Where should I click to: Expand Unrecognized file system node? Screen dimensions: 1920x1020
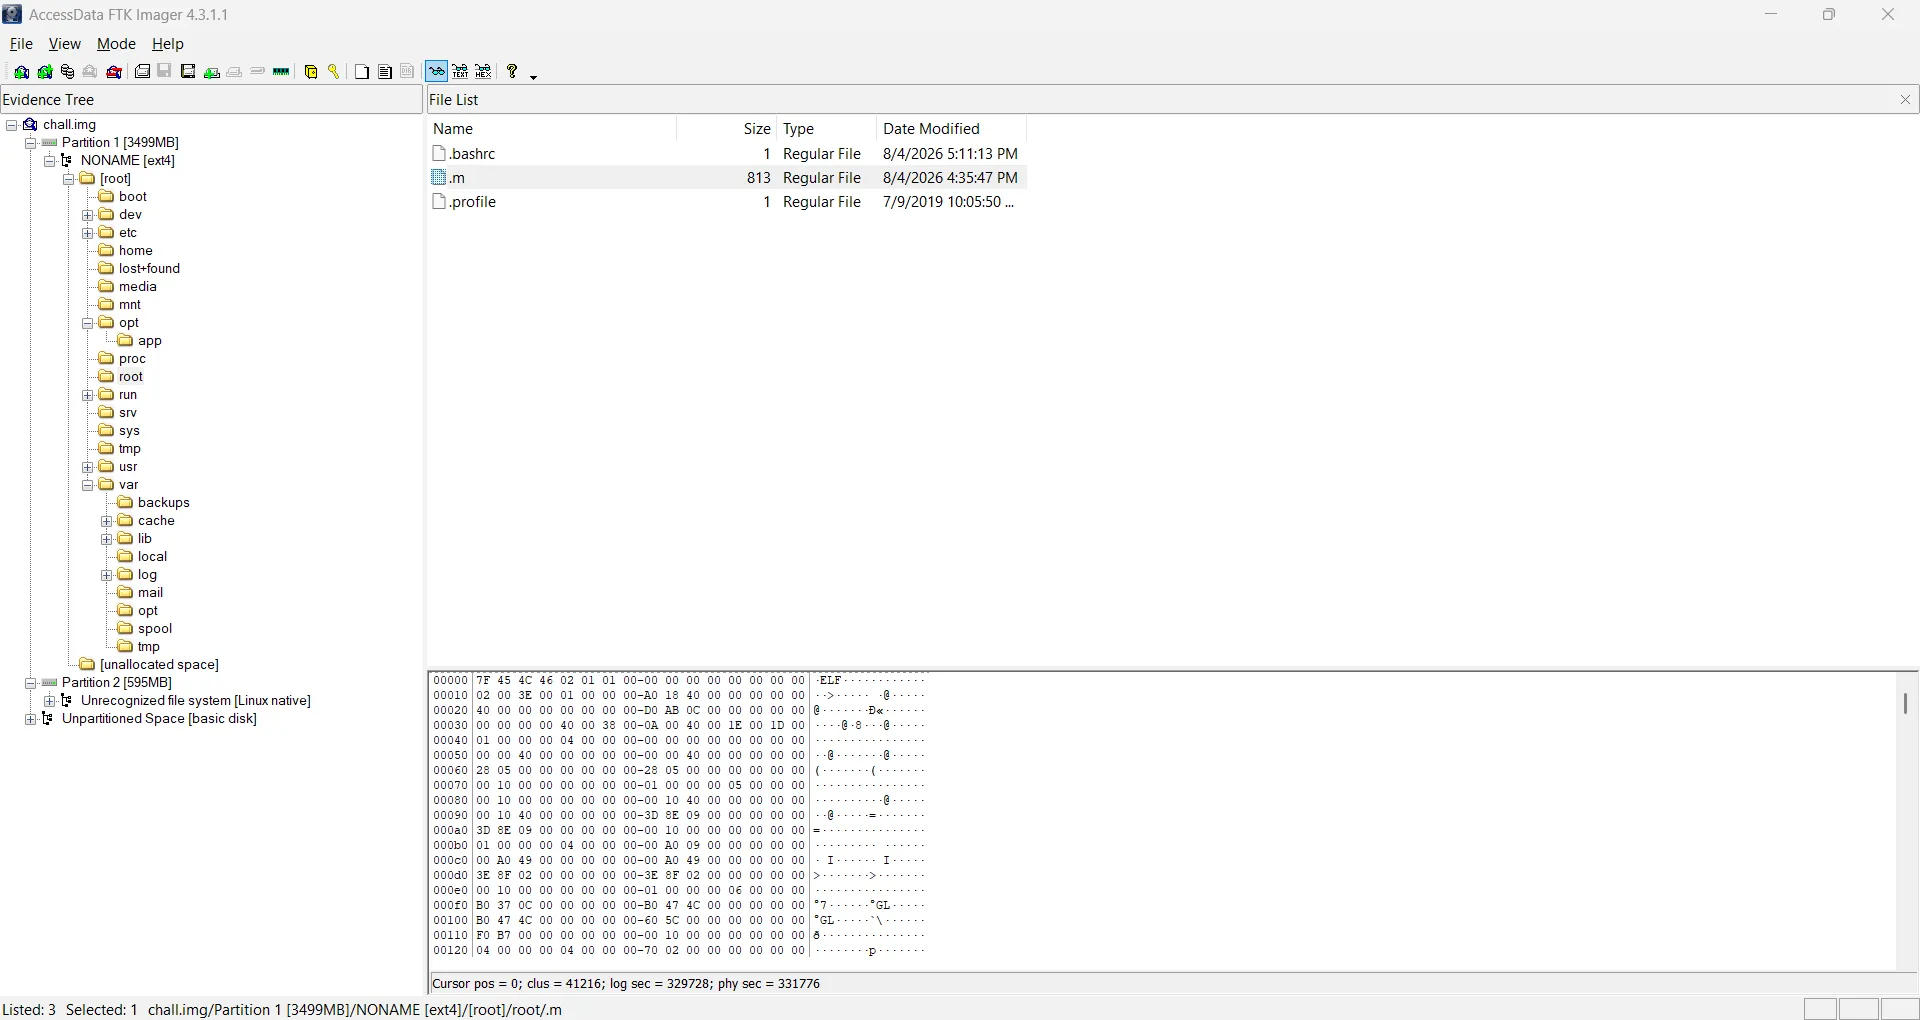pyautogui.click(x=50, y=701)
